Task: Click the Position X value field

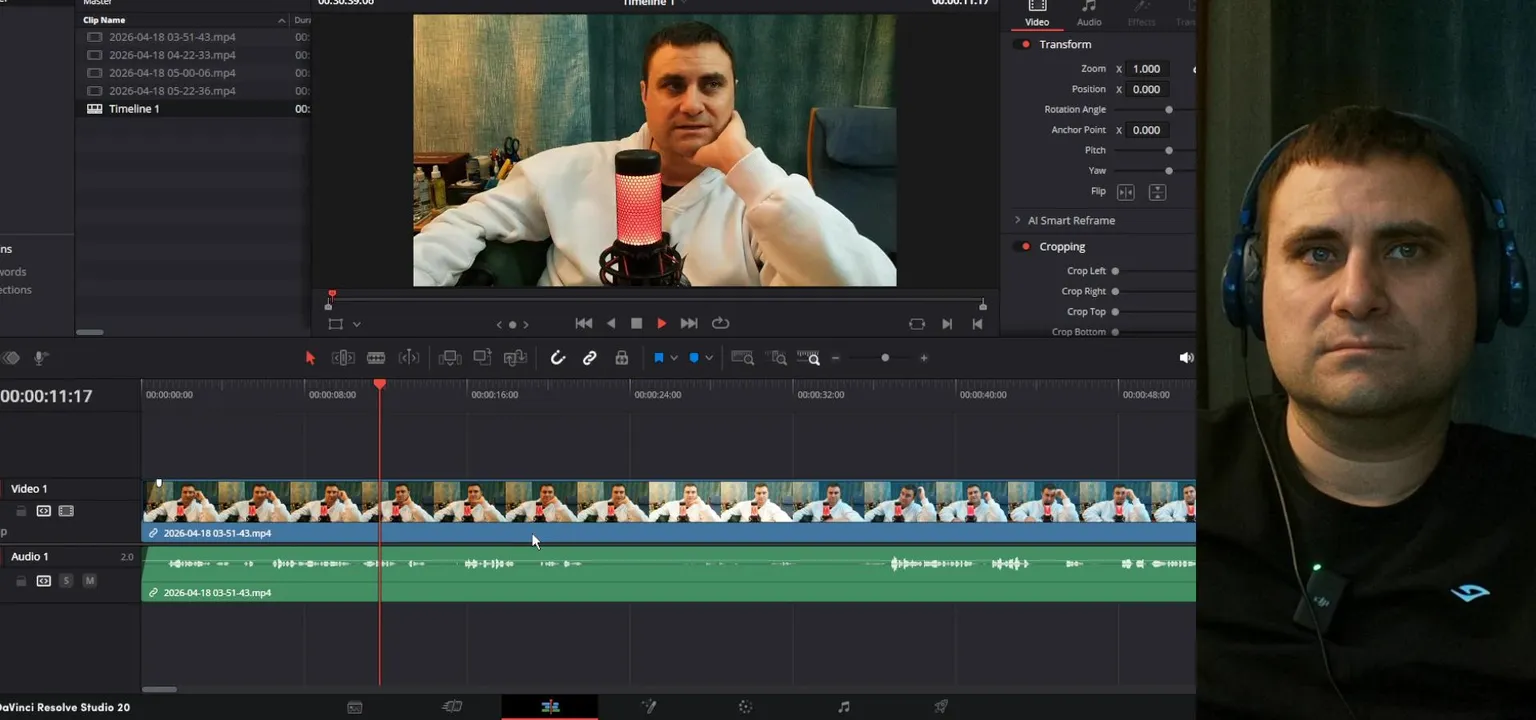Action: (x=1146, y=89)
